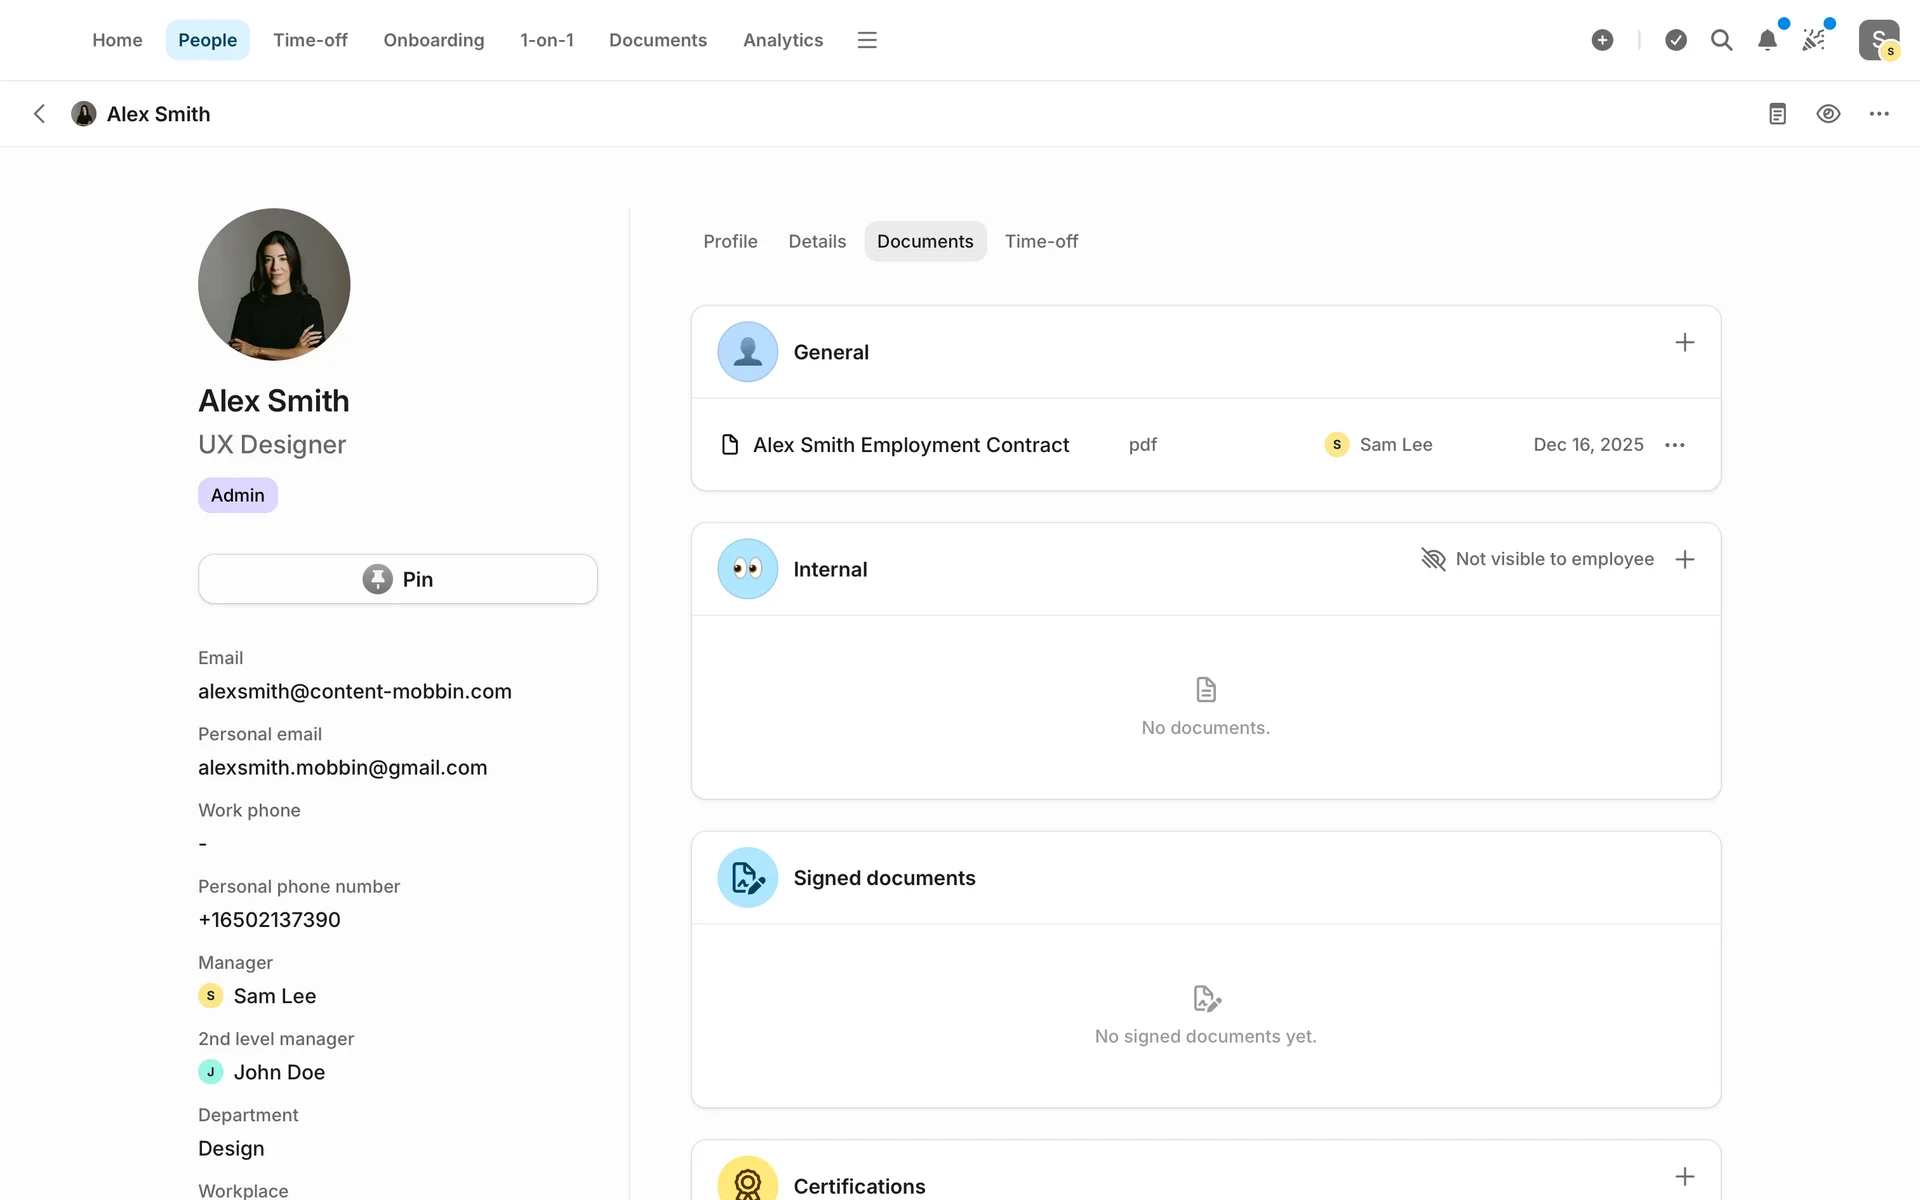Click the Not visible to employee indicator
The image size is (1920, 1200).
1537,559
